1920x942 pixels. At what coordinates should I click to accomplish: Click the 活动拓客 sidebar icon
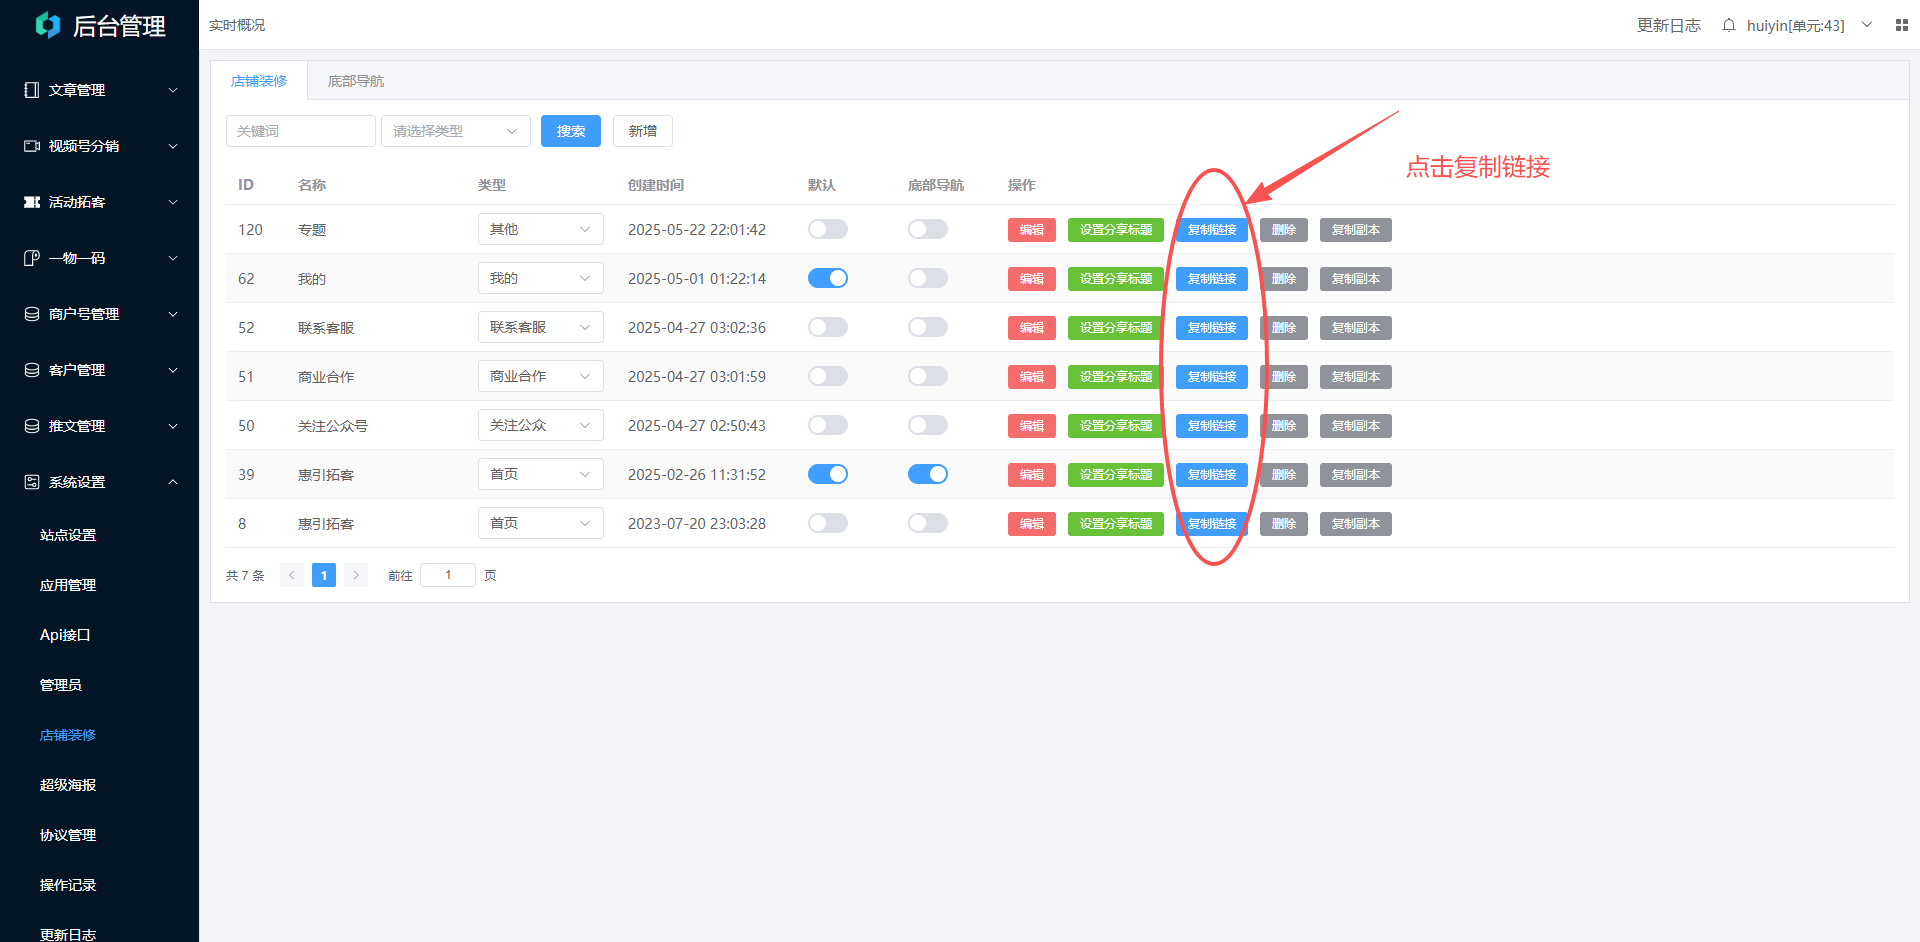[x=32, y=202]
